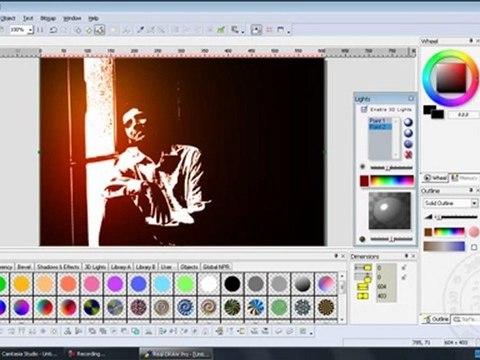Switch to the Library A tab
480x360 pixels.
pos(121,267)
